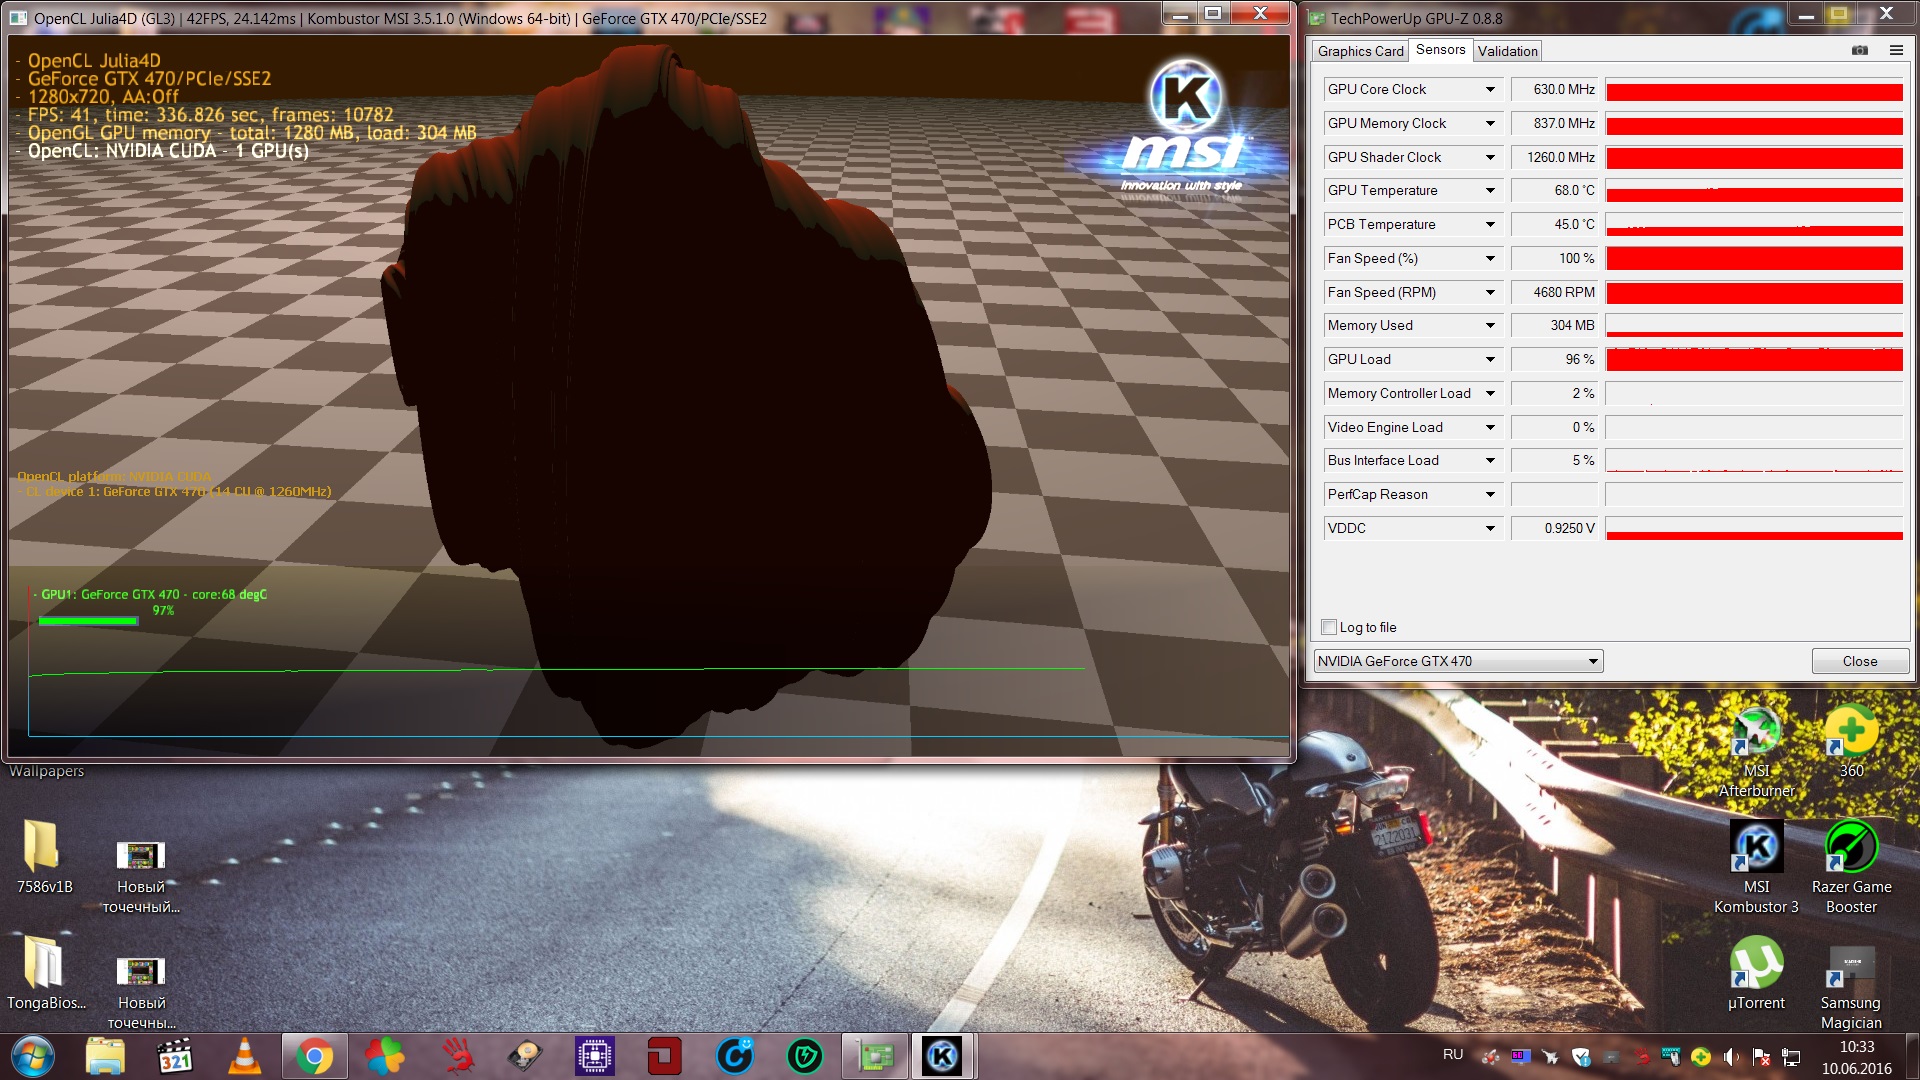This screenshot has height=1080, width=1920.
Task: Launch Razer Game Booster shortcut
Action: pos(1850,848)
